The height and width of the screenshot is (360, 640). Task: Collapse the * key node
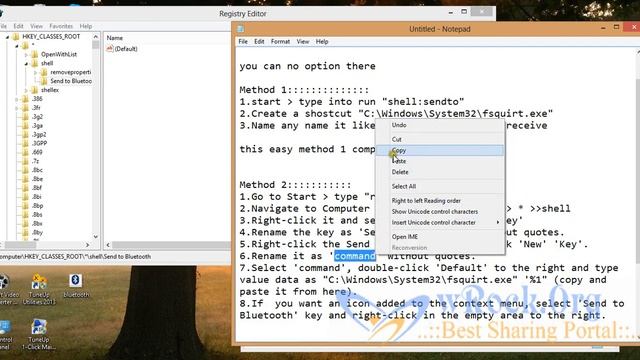[x=17, y=46]
